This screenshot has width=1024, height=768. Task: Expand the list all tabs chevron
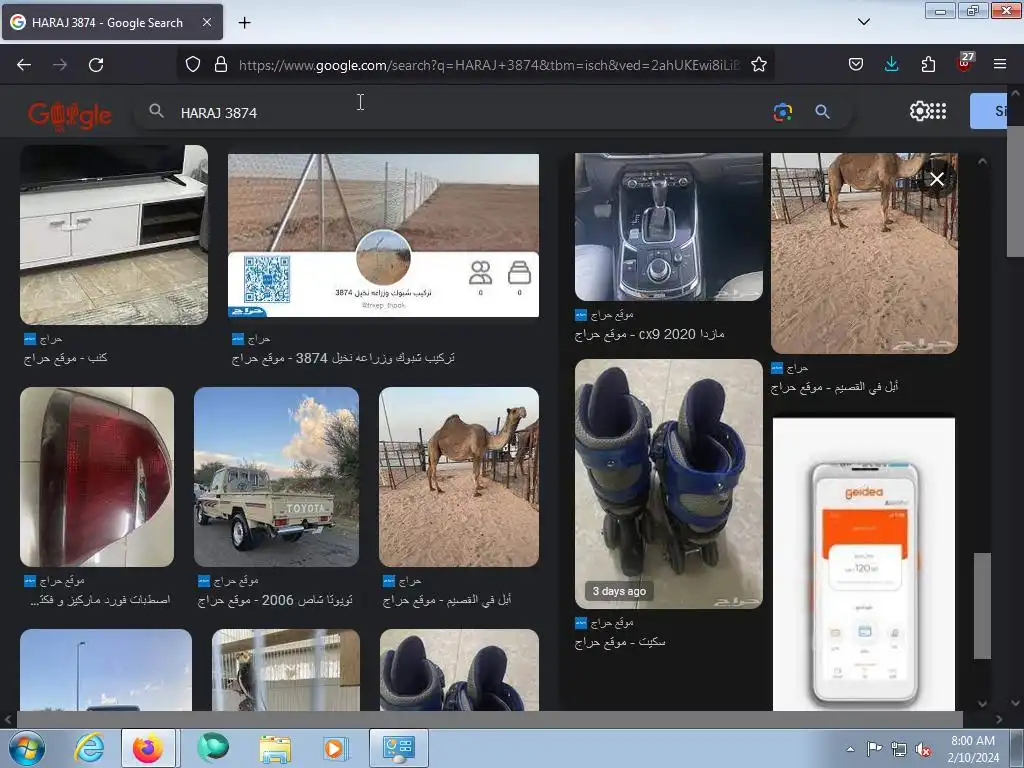point(863,22)
